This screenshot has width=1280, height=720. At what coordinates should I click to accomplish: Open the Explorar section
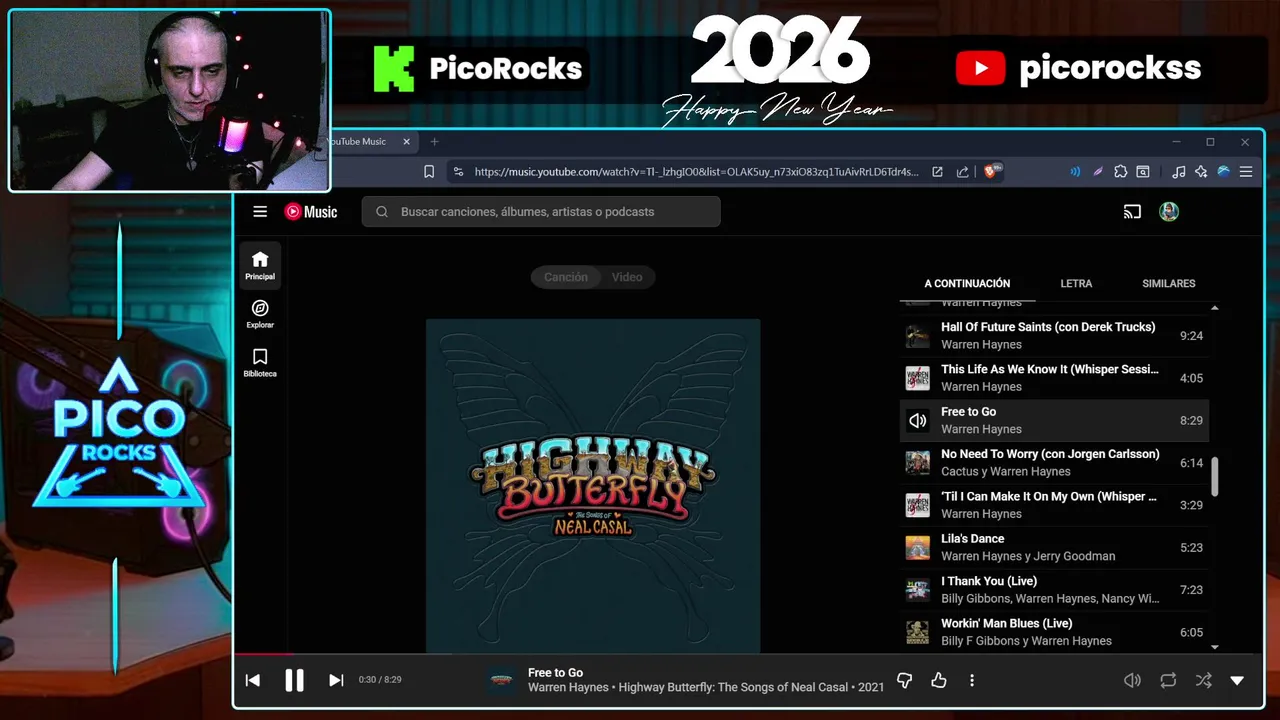tap(260, 314)
